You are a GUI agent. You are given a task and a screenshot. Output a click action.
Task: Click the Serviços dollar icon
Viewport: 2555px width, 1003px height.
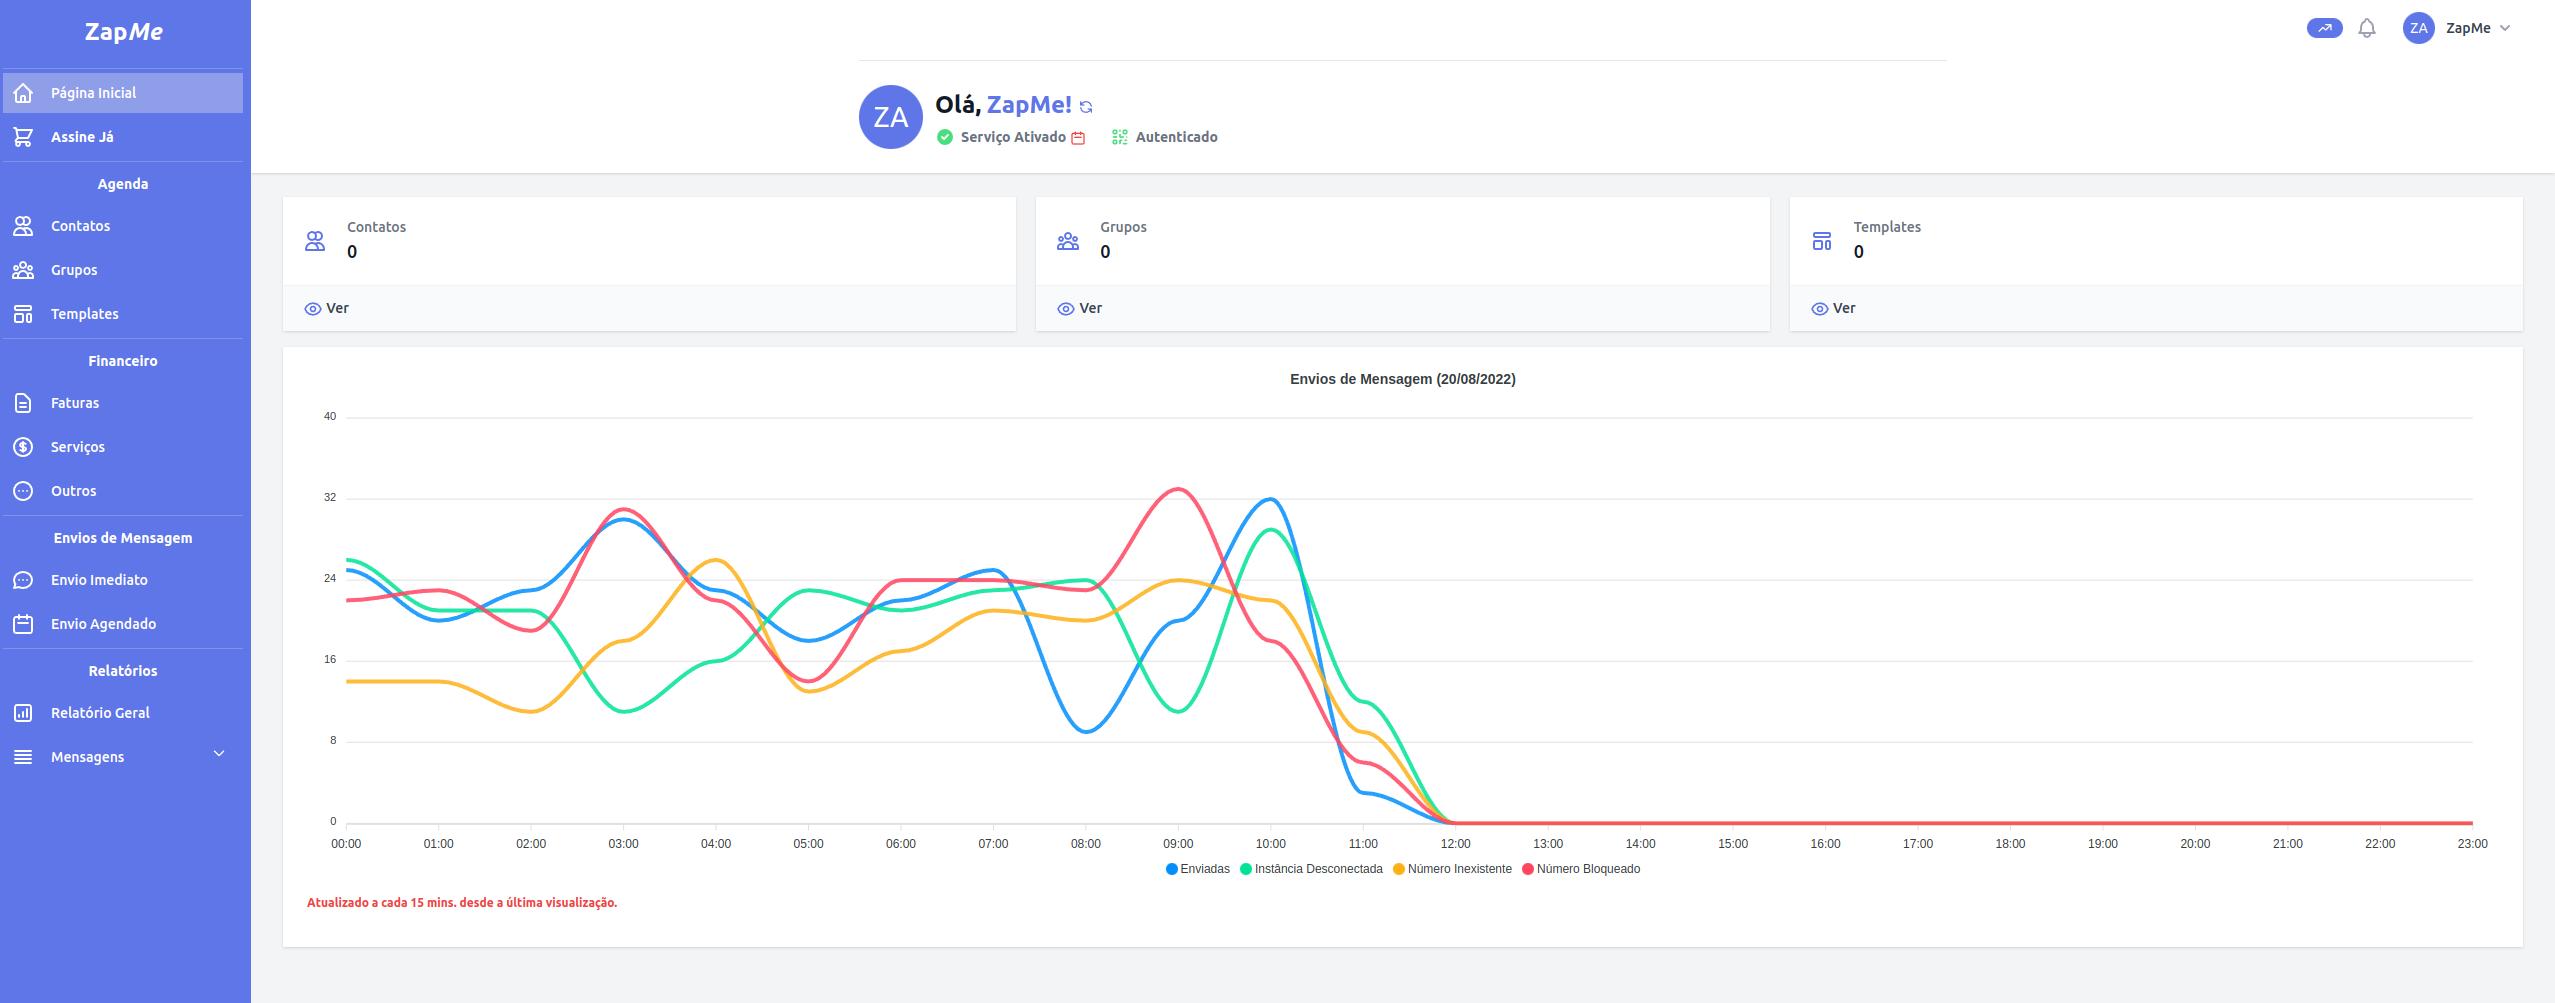click(23, 447)
